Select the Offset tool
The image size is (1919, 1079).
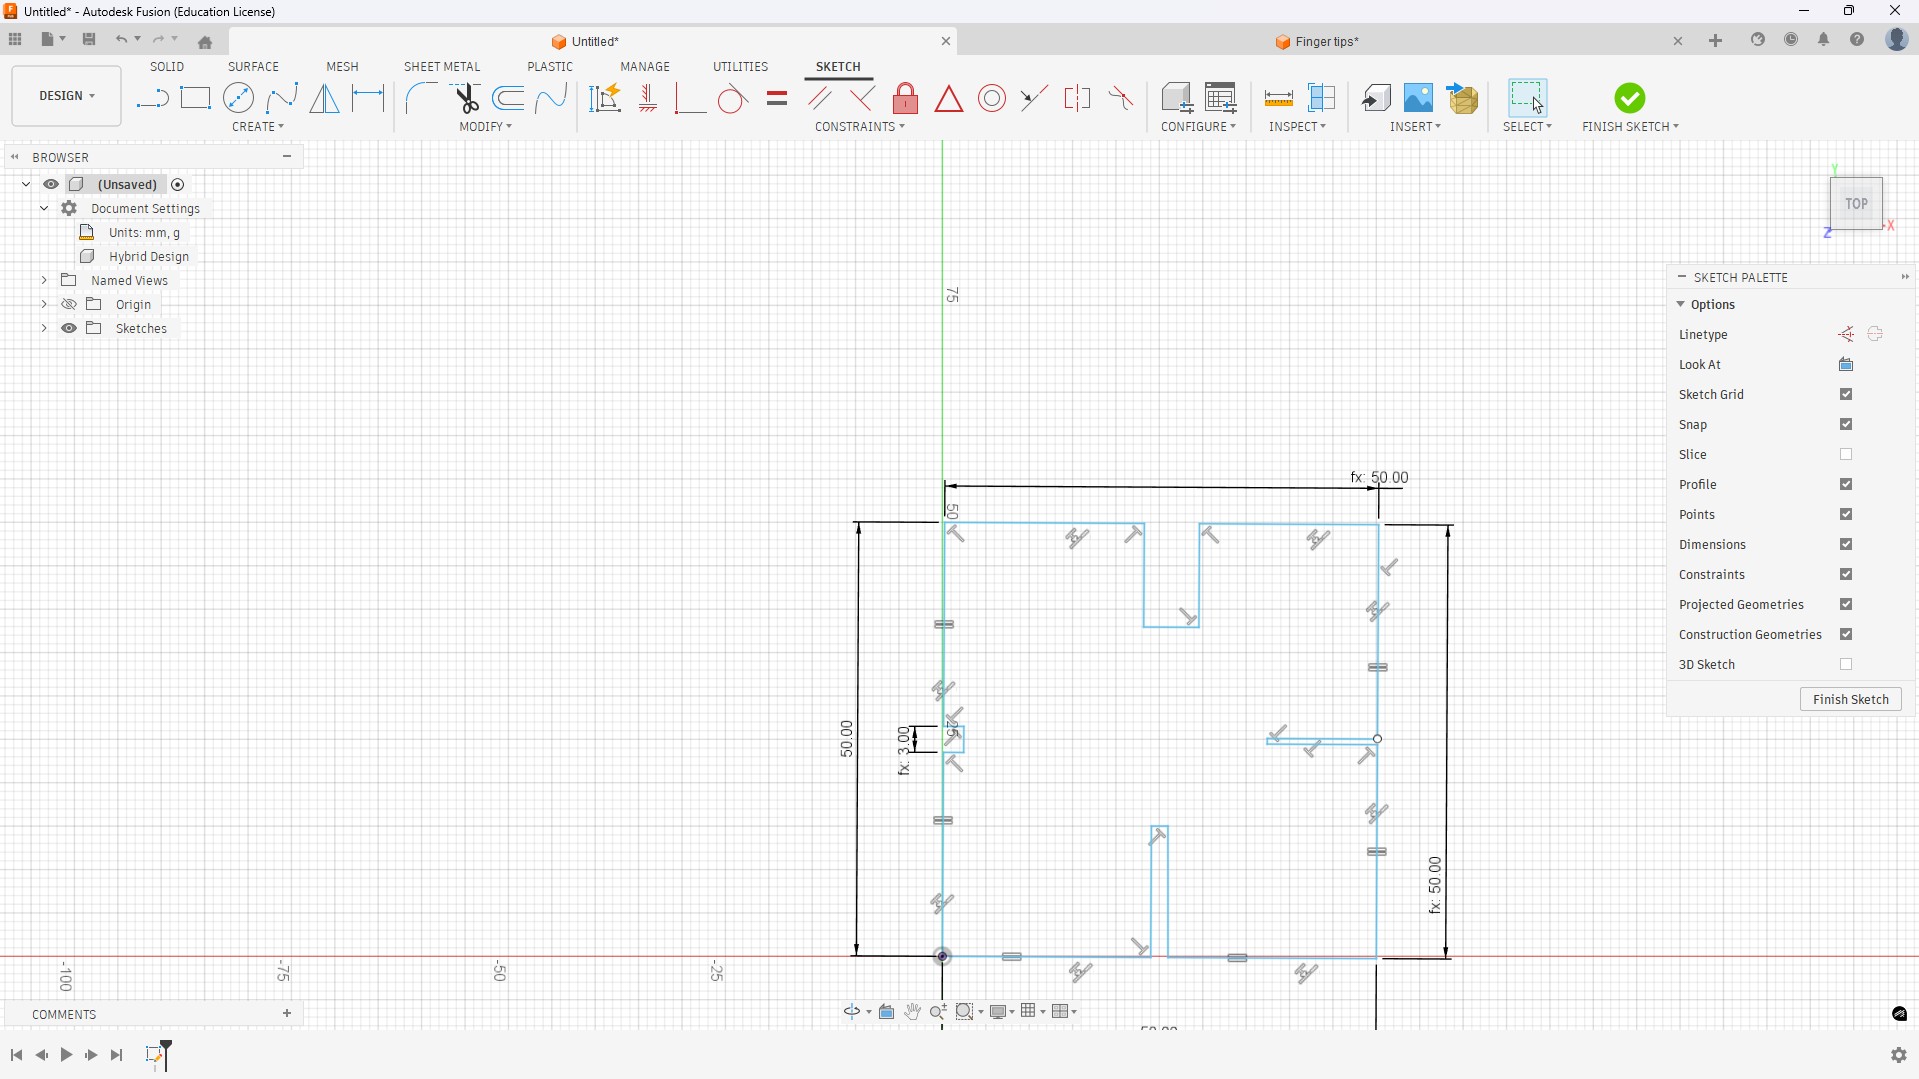[508, 98]
